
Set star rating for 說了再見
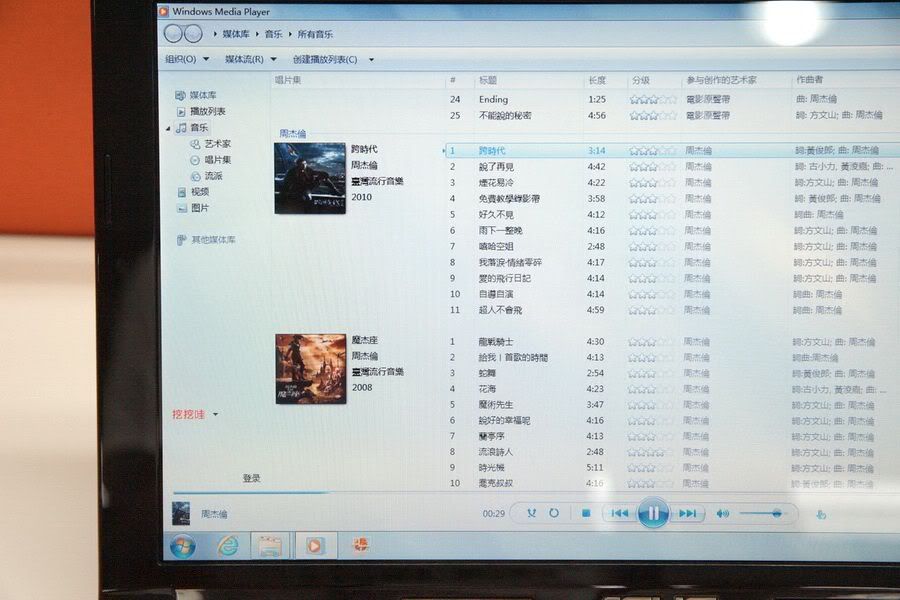pos(652,167)
